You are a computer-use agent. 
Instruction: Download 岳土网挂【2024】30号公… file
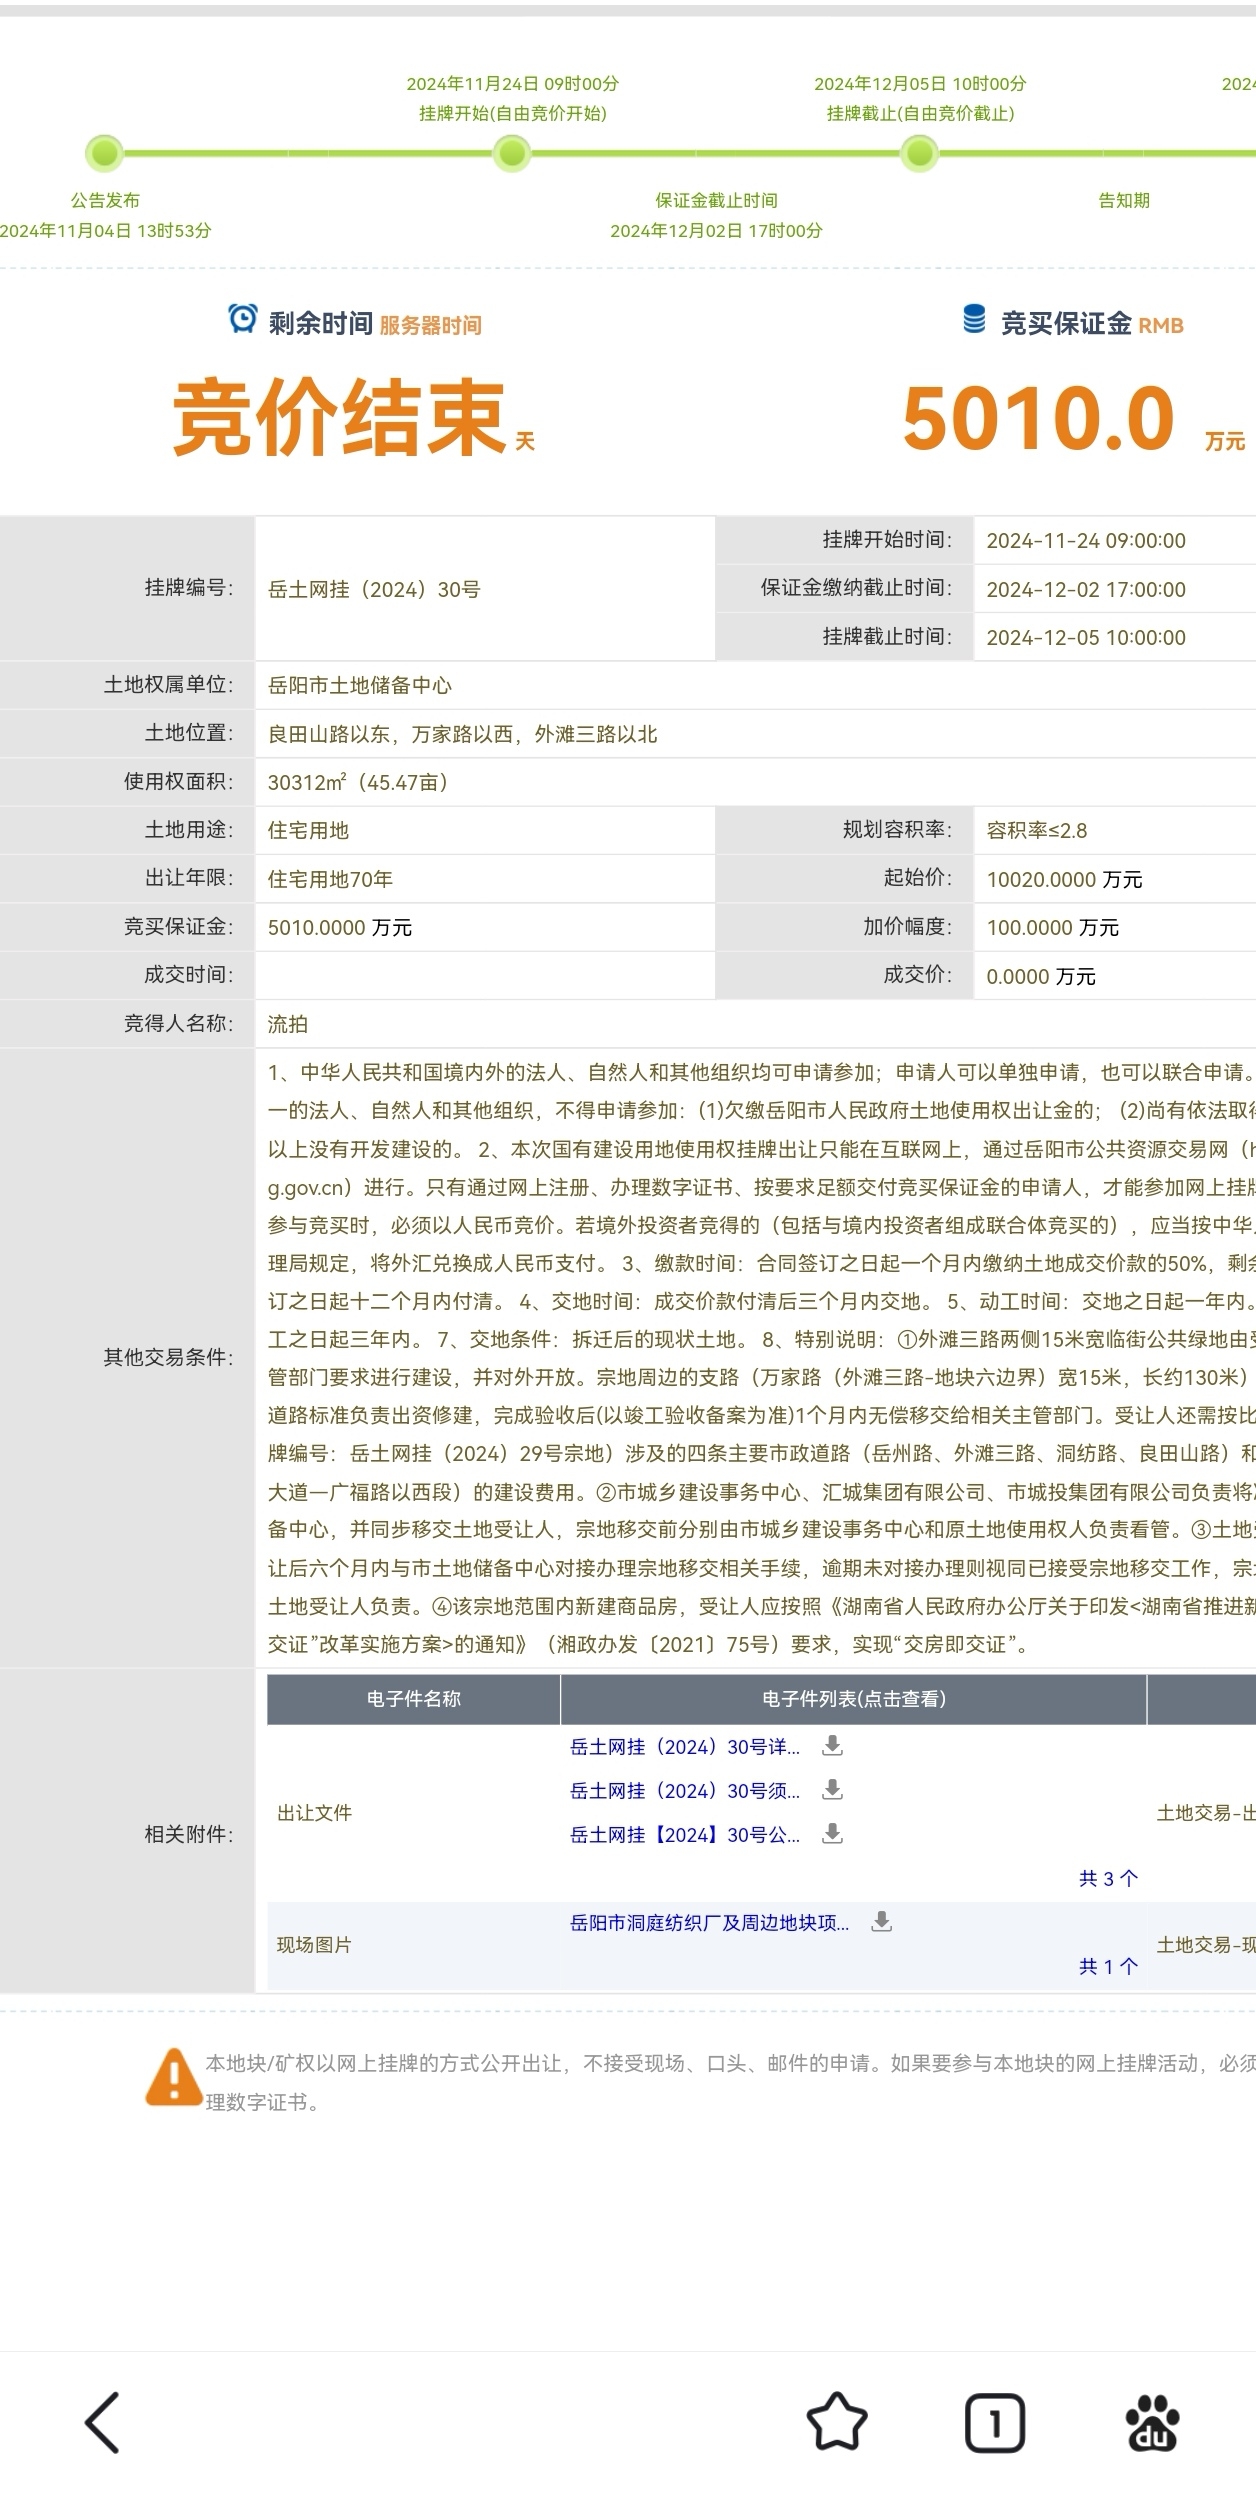[832, 1833]
